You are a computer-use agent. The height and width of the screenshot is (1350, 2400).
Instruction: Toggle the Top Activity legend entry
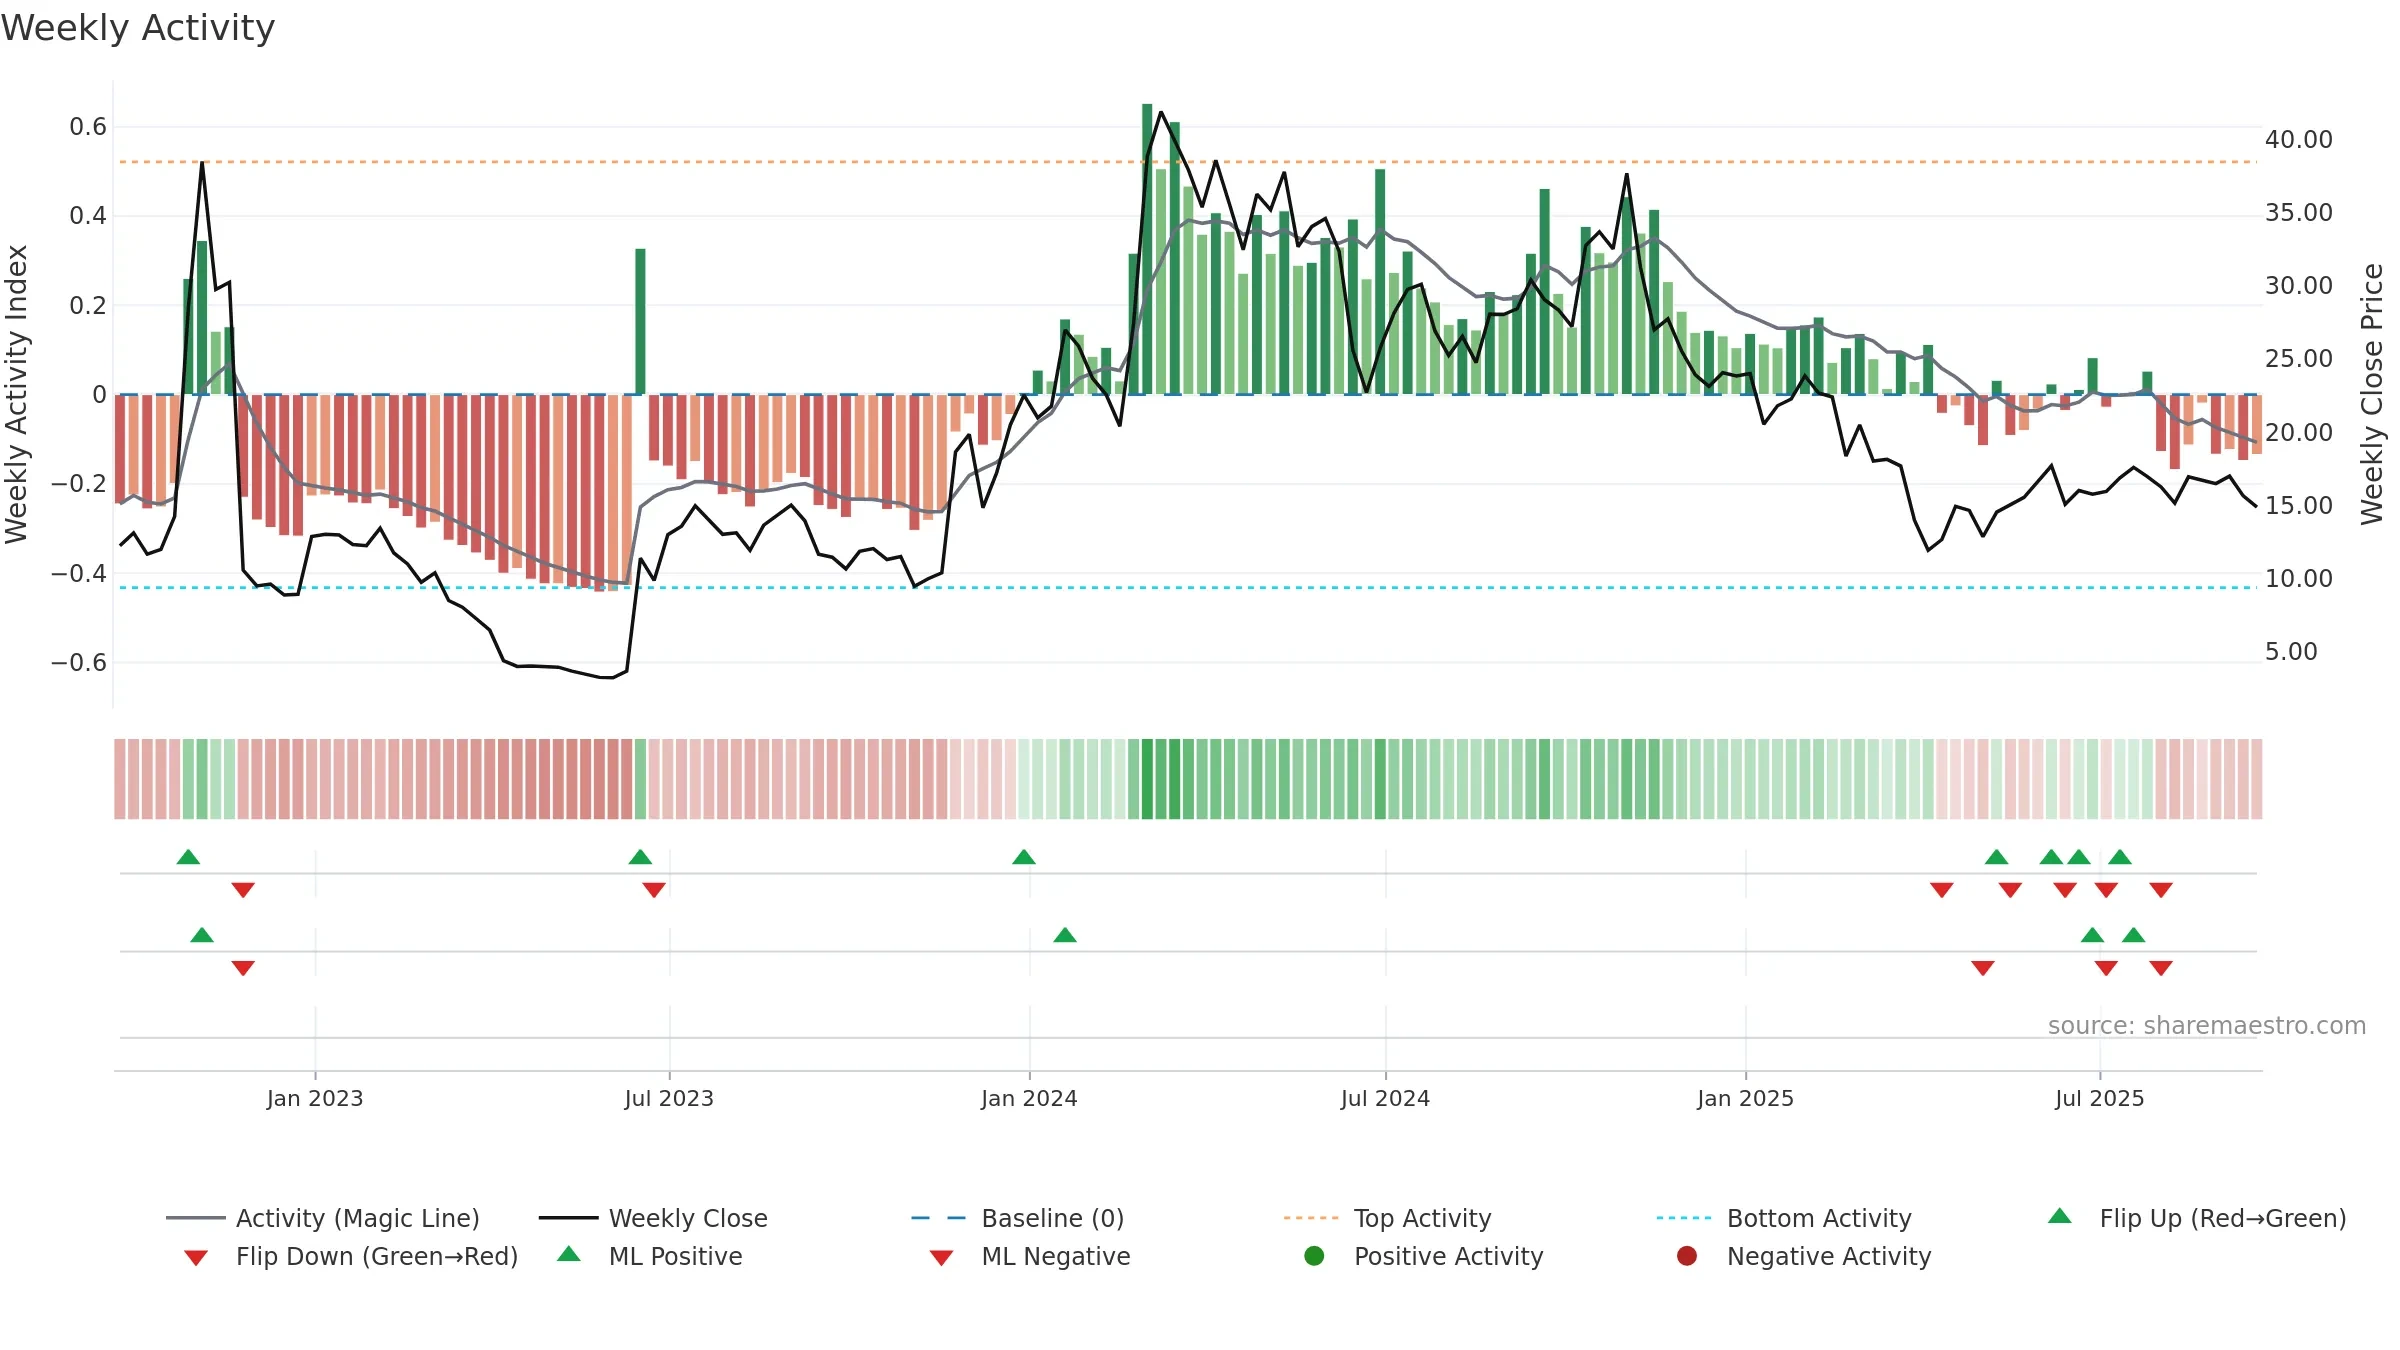click(x=1387, y=1218)
